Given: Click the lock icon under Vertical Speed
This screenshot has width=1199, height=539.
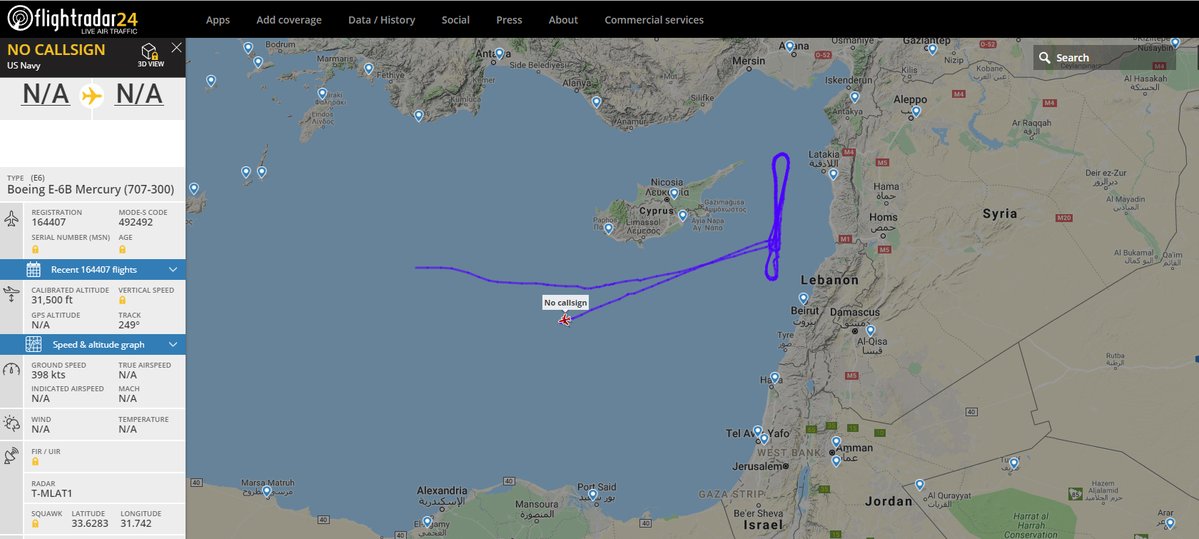Looking at the screenshot, I should (122, 300).
